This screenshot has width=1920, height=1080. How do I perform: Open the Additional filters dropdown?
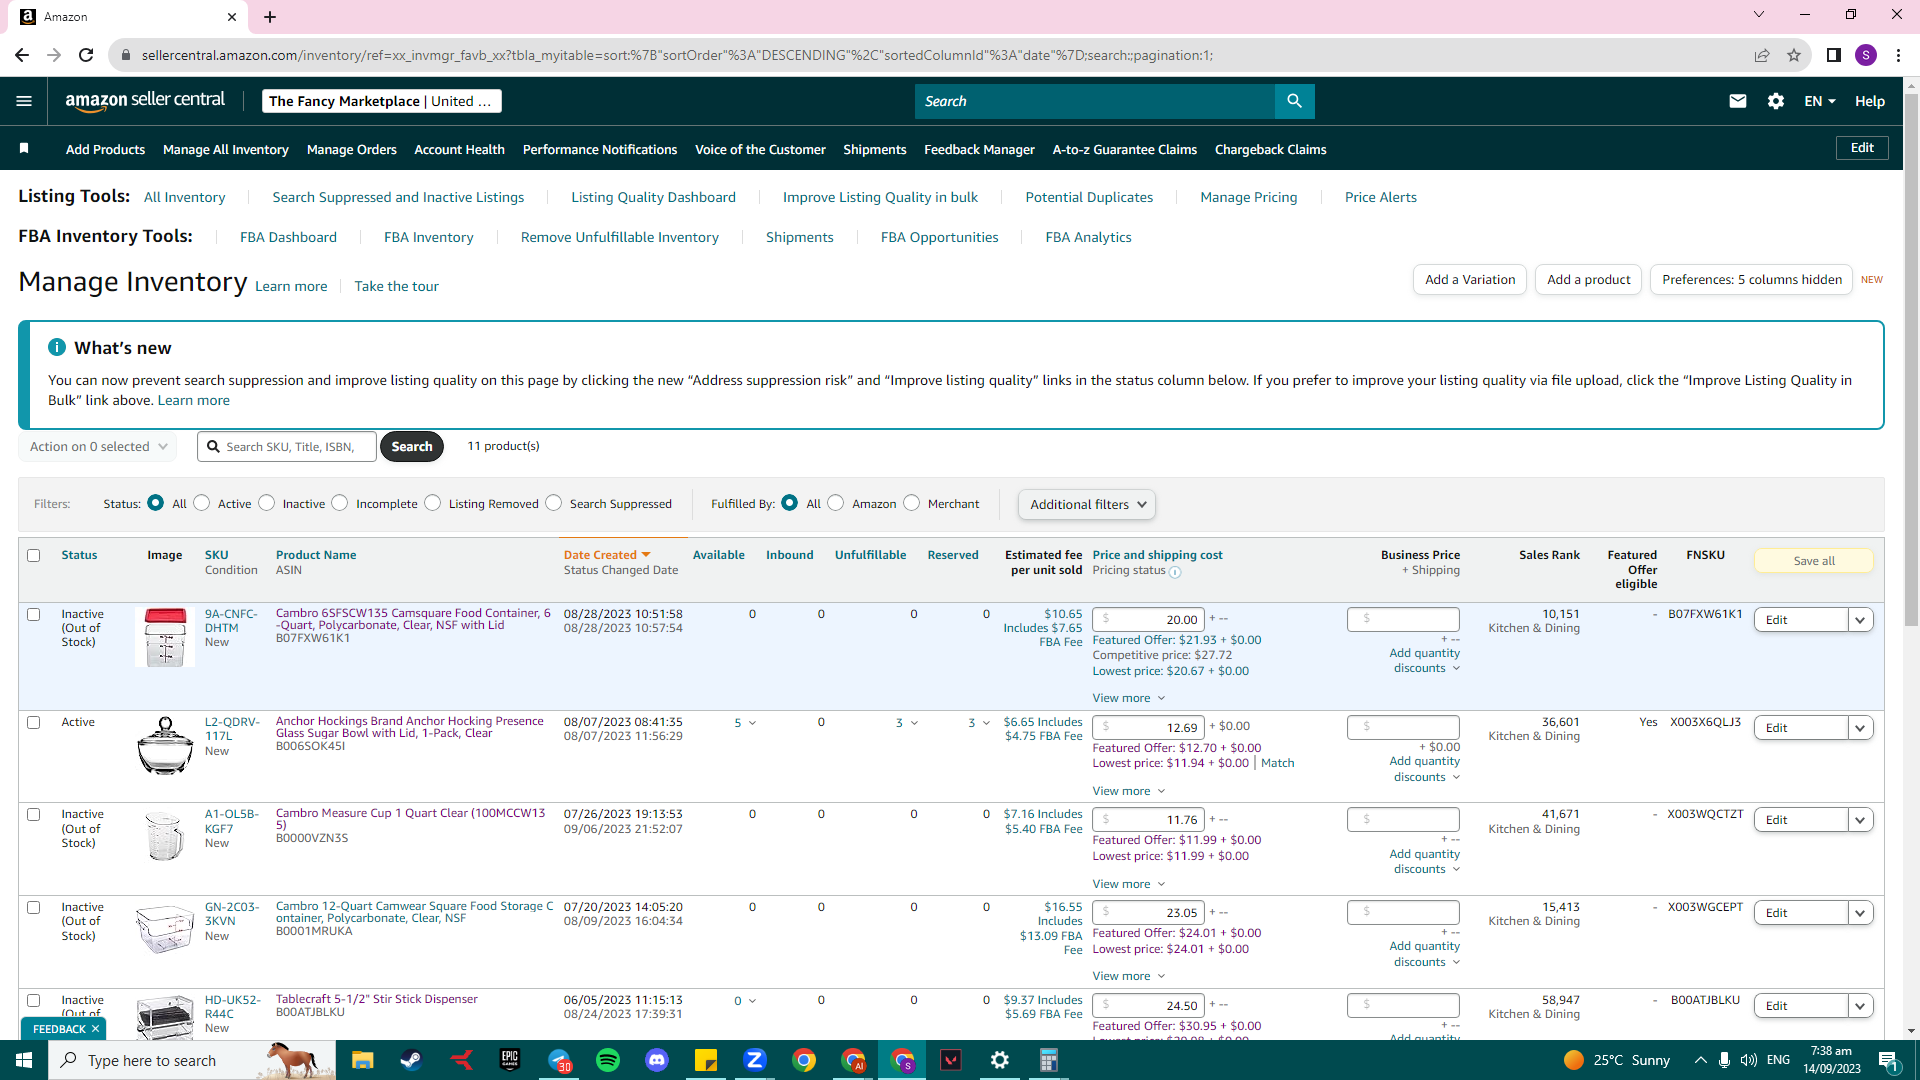1087,504
